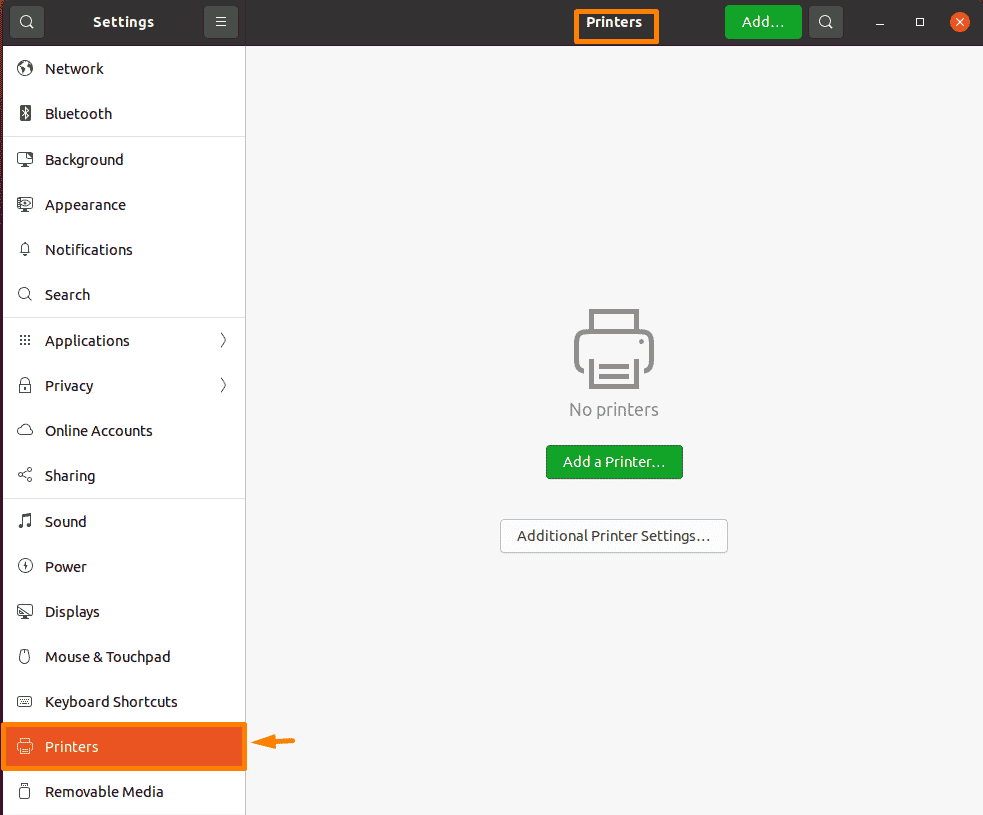Viewport: 983px width, 815px height.
Task: Select the Bluetooth icon in sidebar
Action: tap(24, 113)
